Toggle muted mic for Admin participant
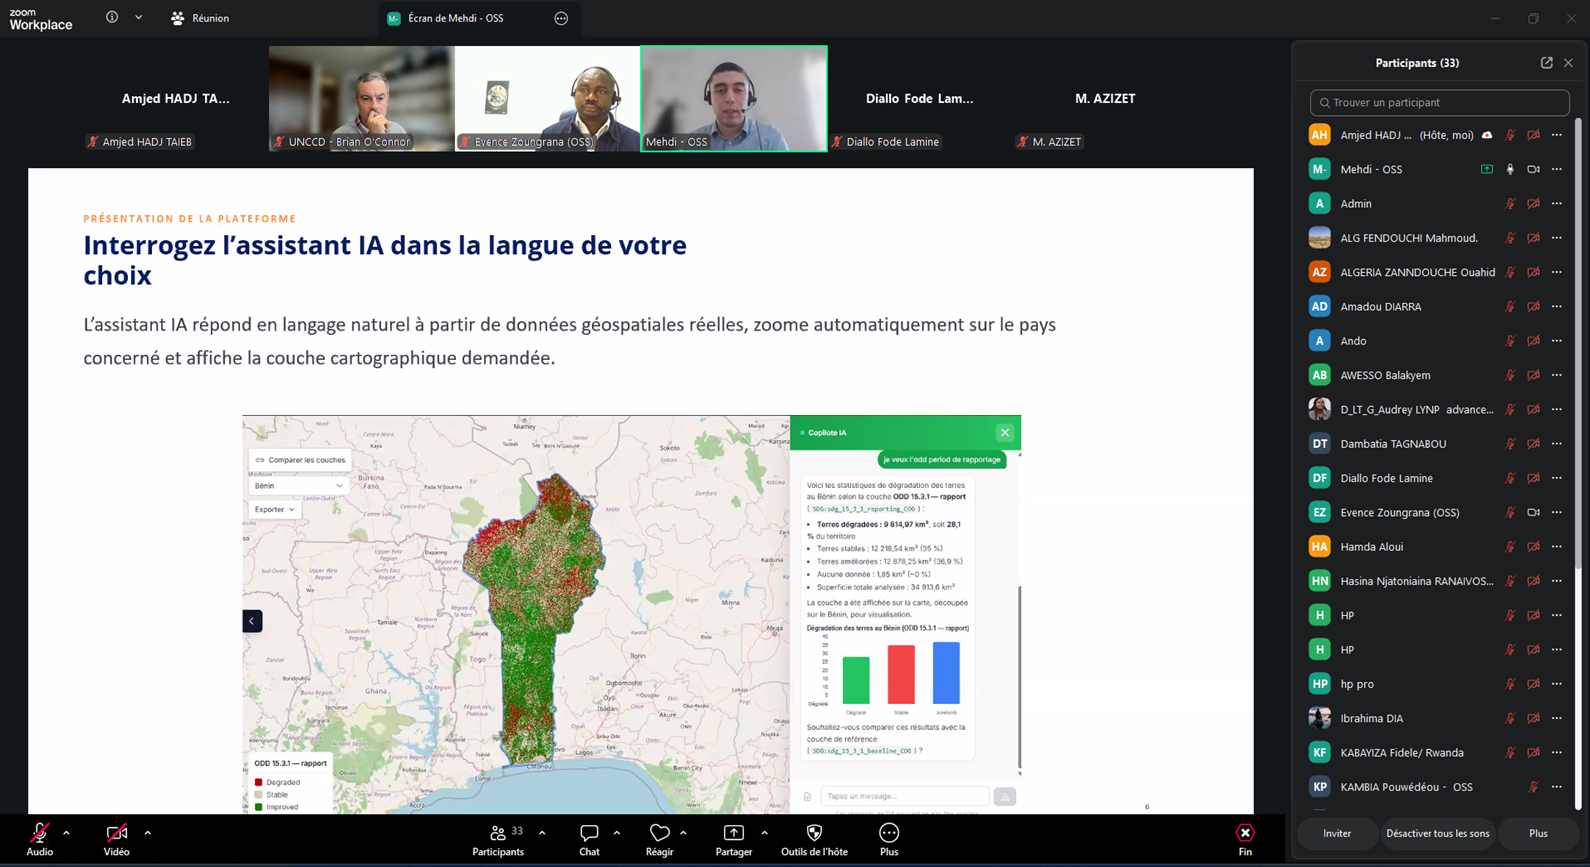1590x867 pixels. (1510, 203)
